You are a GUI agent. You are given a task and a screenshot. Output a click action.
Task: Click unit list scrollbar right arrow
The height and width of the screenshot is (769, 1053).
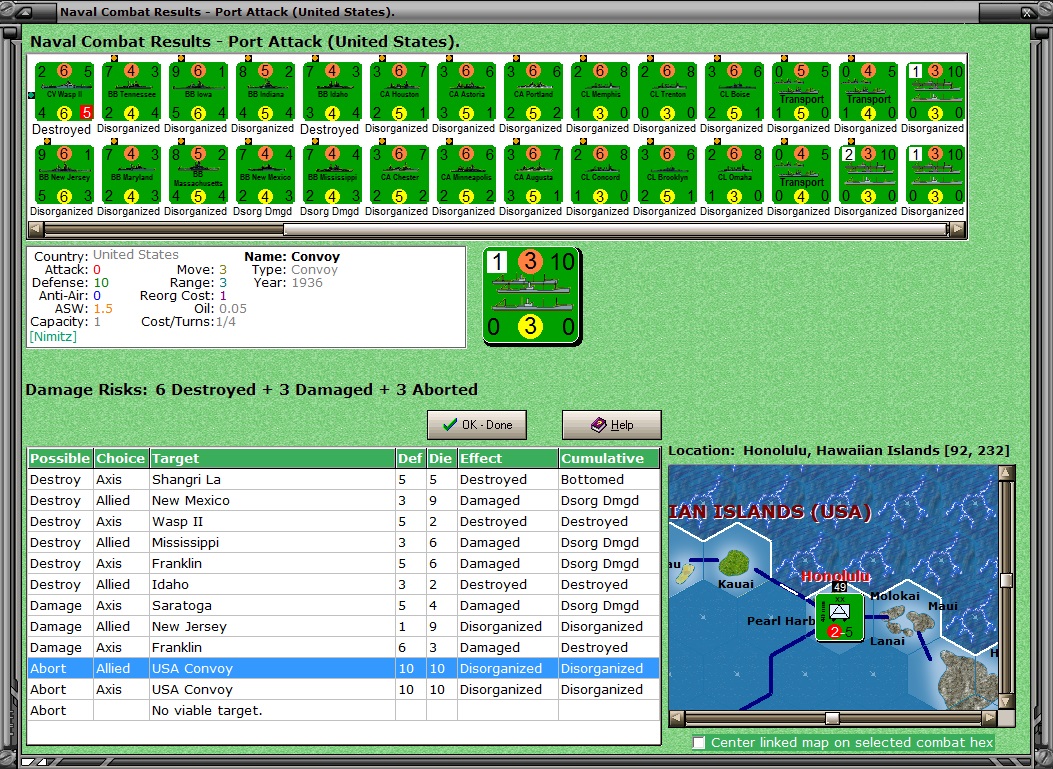click(x=958, y=230)
